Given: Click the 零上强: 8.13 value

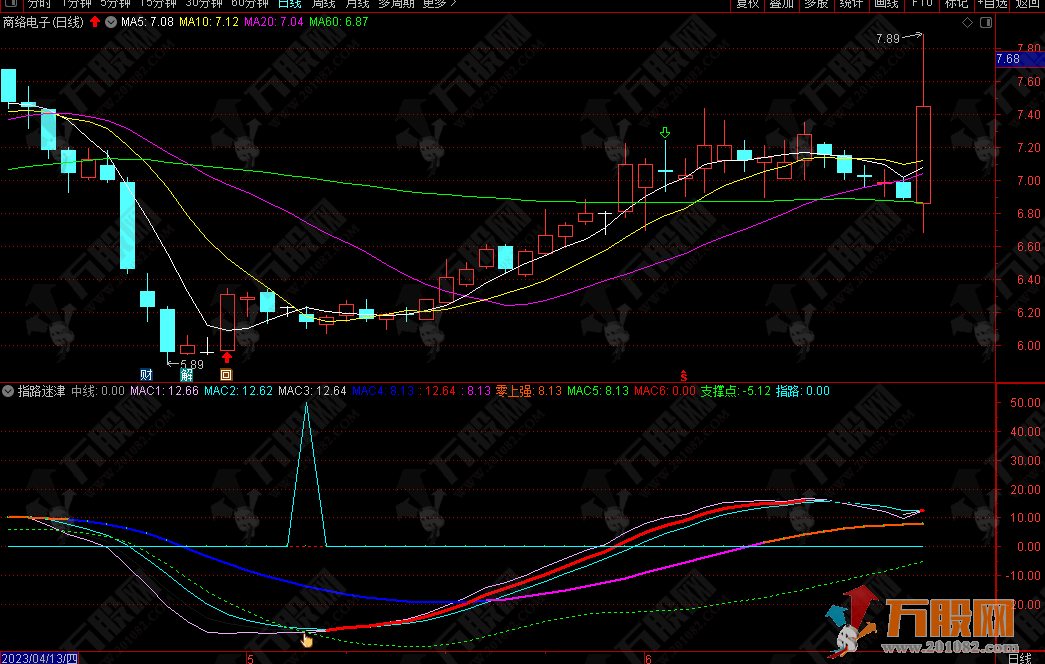Looking at the screenshot, I should point(528,391).
